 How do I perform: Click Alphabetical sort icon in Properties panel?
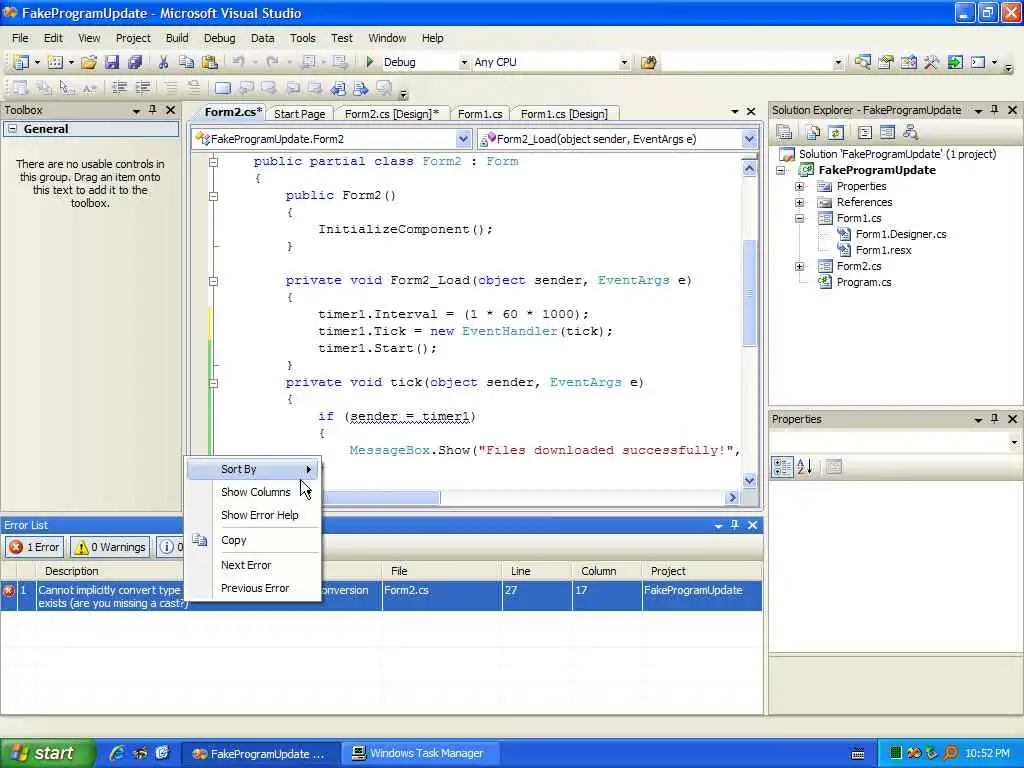805,466
